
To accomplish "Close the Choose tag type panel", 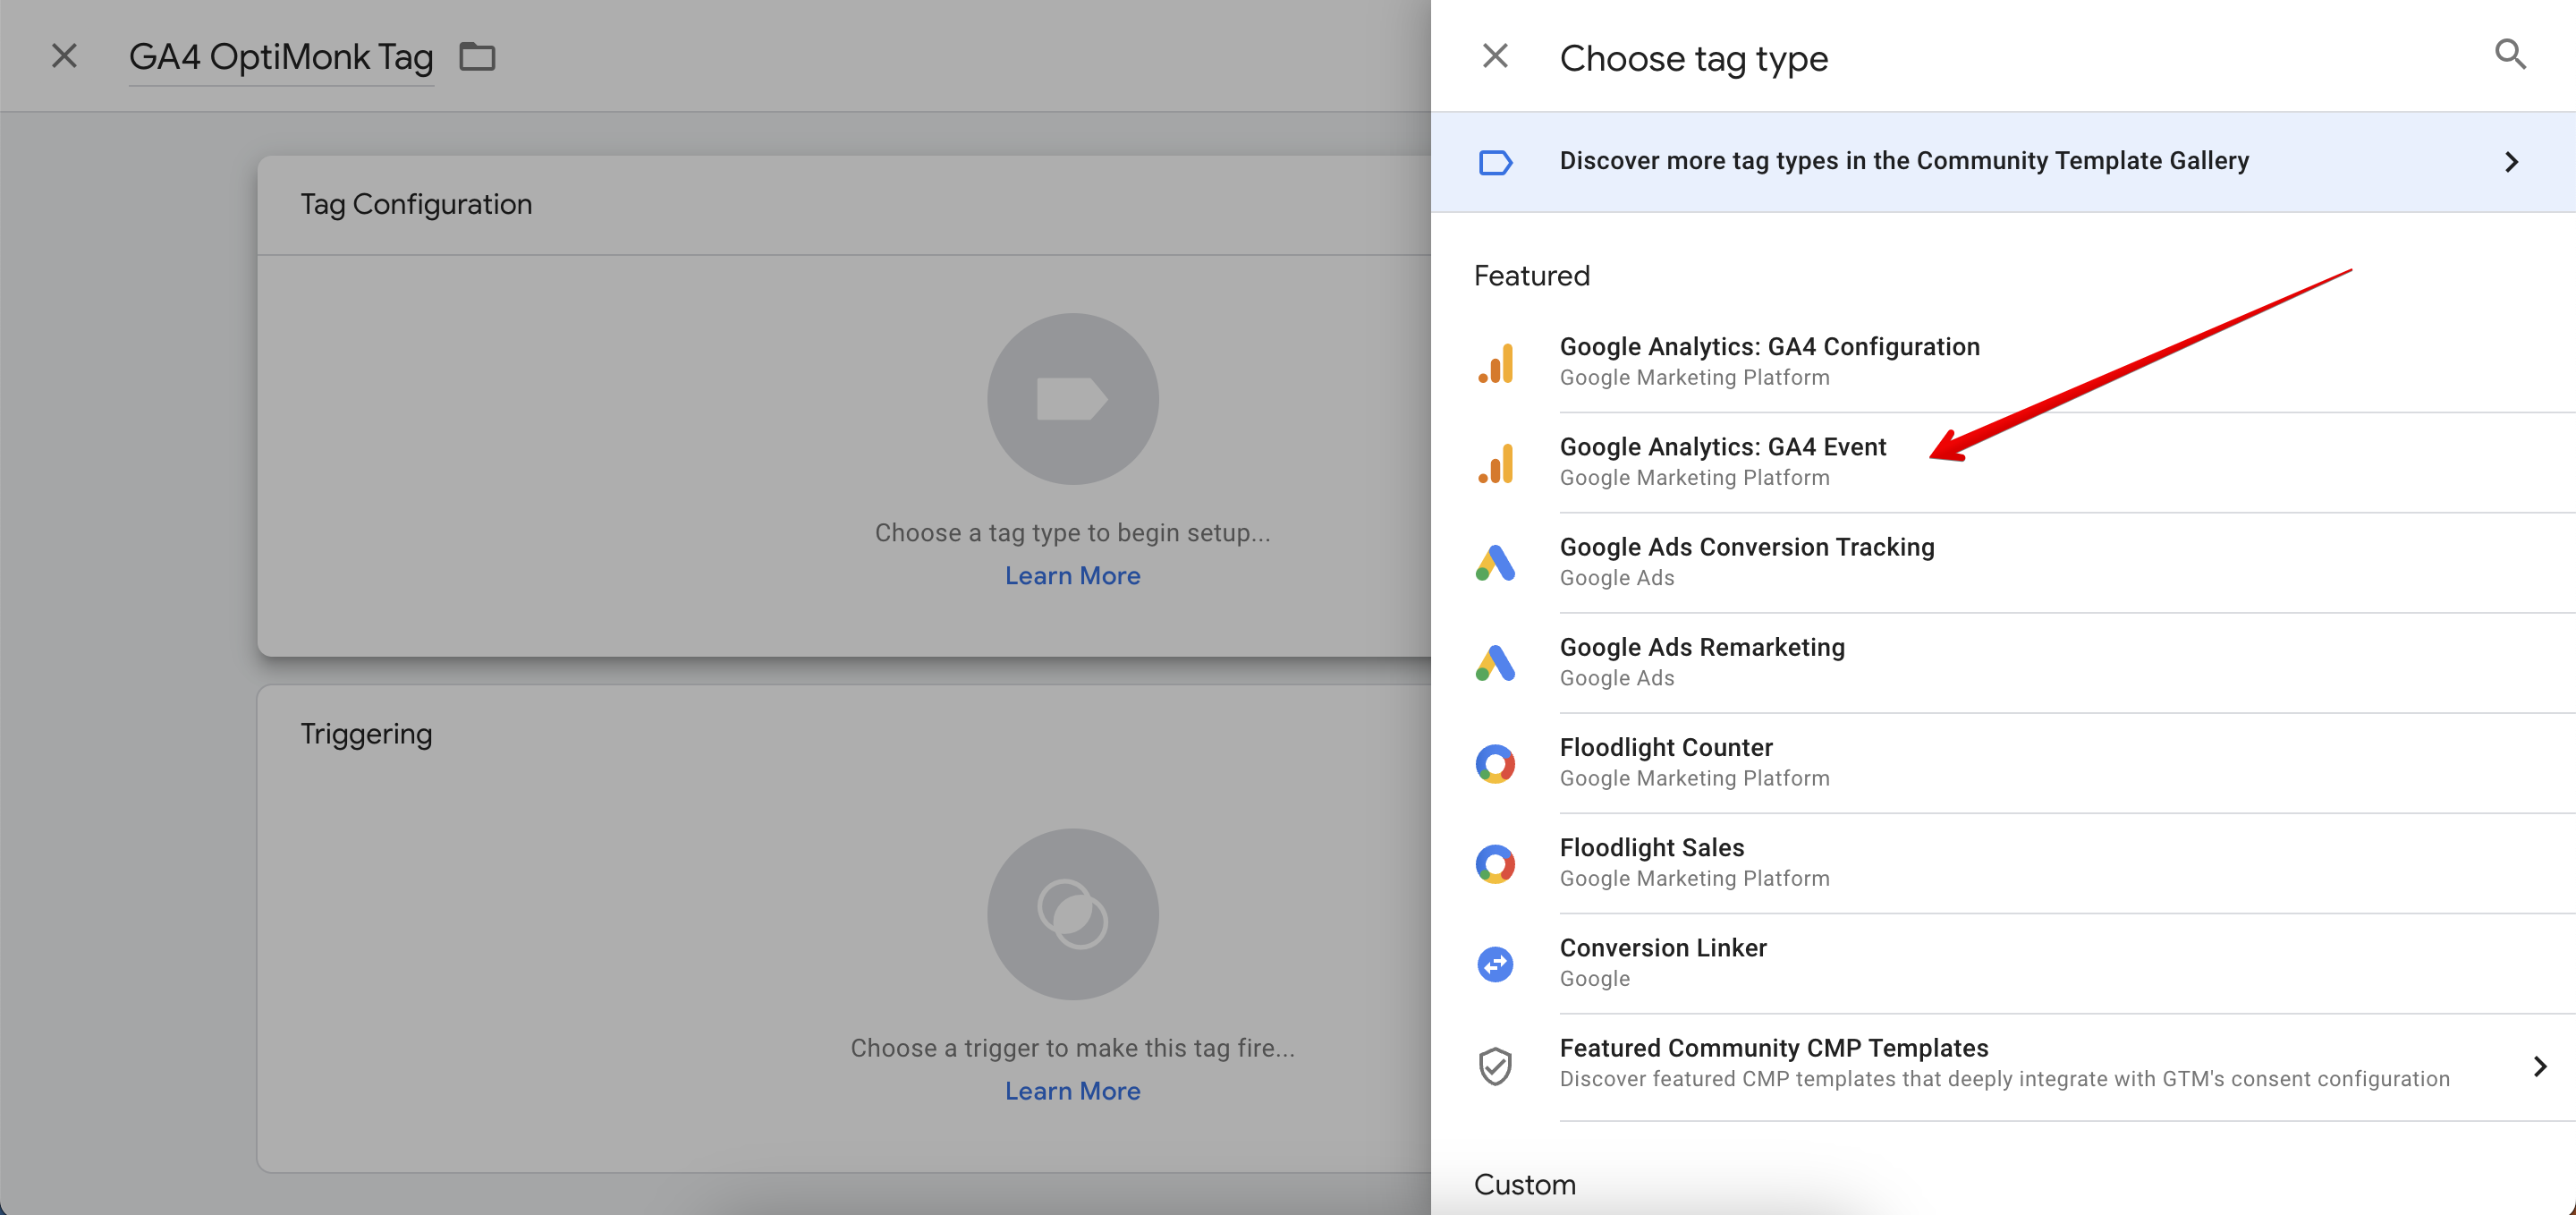I will pos(1495,56).
